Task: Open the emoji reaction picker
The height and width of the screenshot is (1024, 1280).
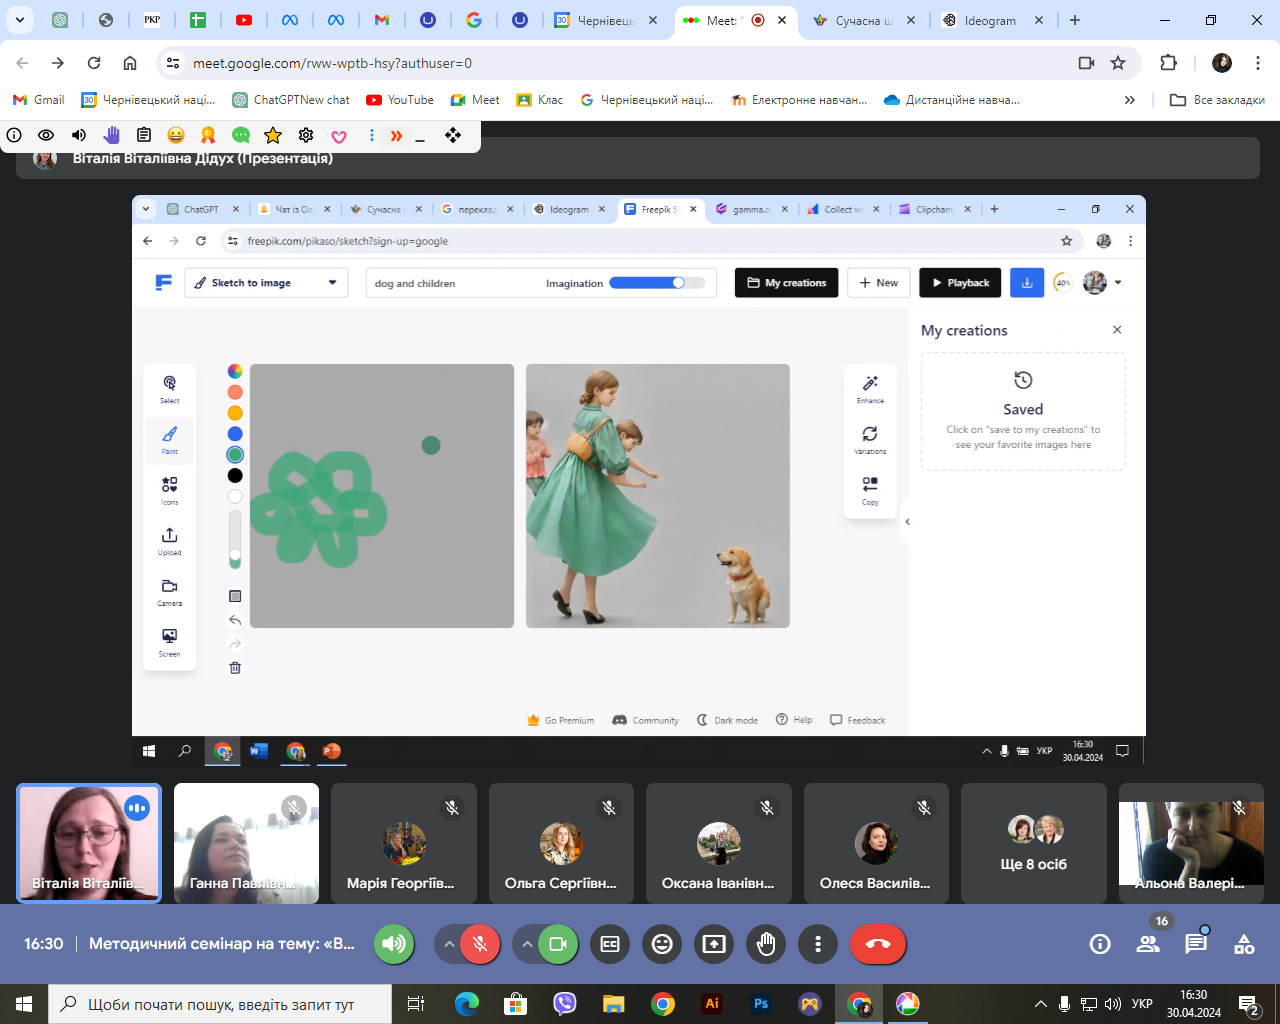Action: pyautogui.click(x=662, y=944)
